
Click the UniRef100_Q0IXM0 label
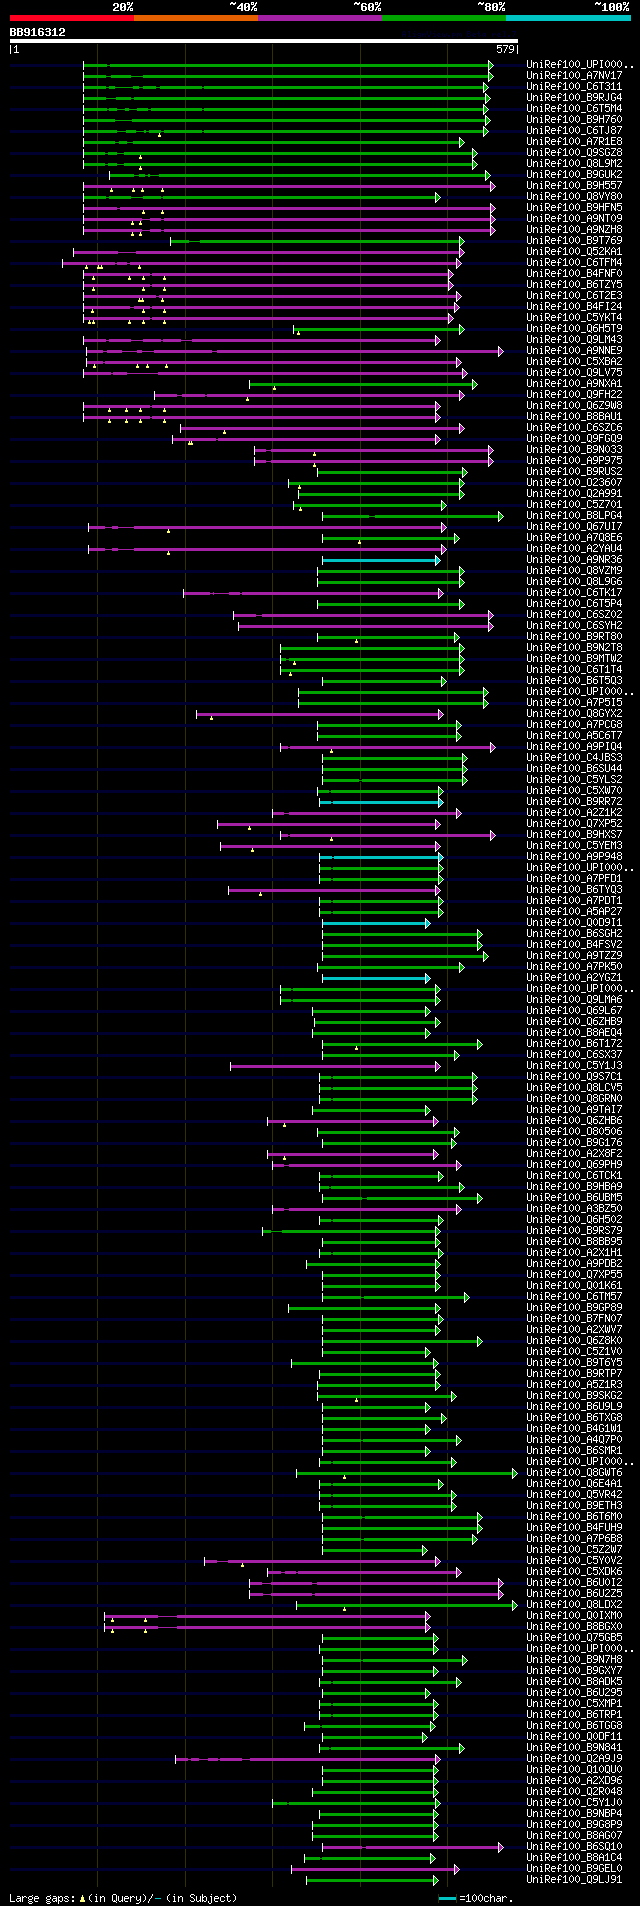[574, 1615]
